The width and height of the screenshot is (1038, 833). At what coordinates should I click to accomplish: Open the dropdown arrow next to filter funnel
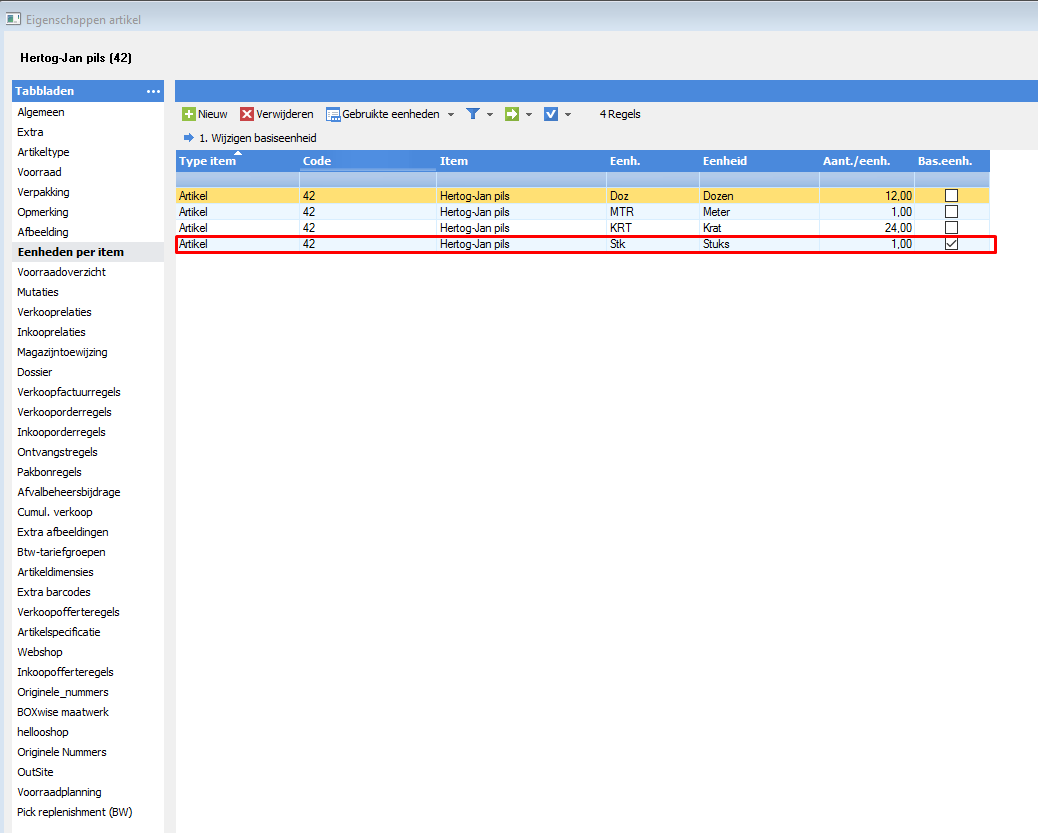(x=490, y=115)
